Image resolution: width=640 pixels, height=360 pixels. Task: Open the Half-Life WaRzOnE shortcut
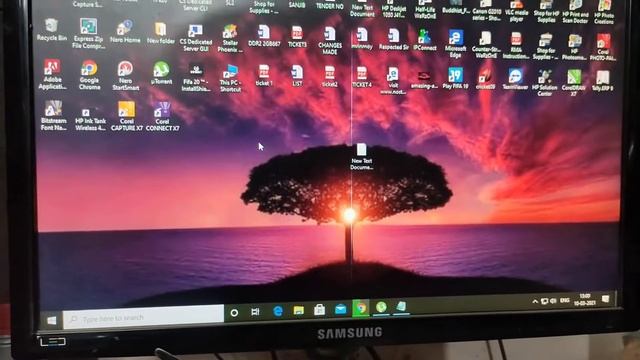tap(425, 9)
